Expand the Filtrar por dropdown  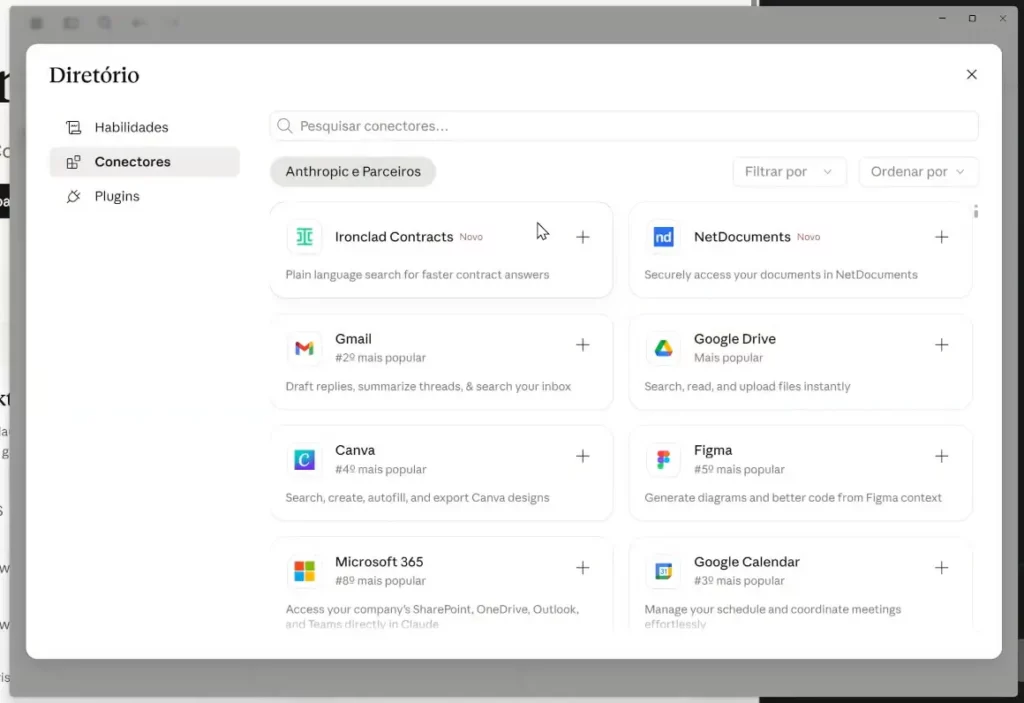coord(789,171)
